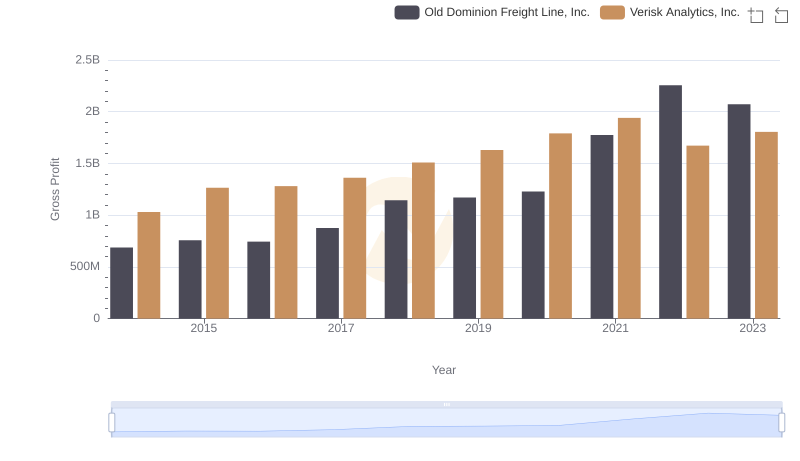
Task: Click the zoom slider preview area chart
Action: (446, 423)
